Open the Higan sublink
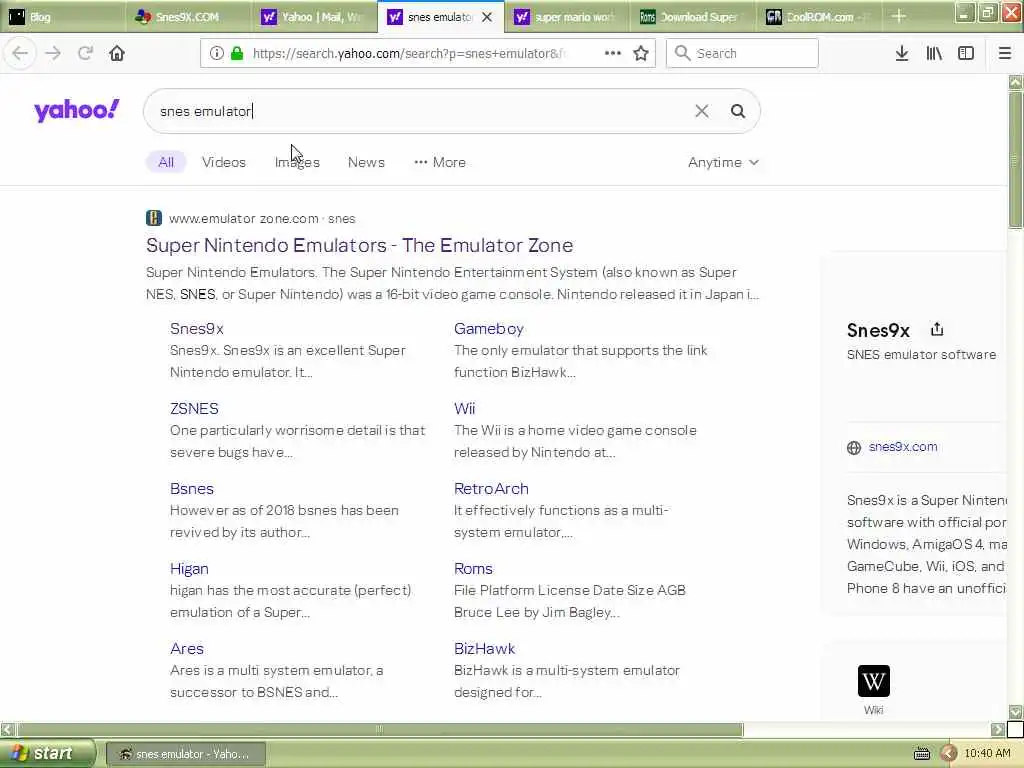Screen dimensions: 1024x768 pyautogui.click(x=189, y=568)
